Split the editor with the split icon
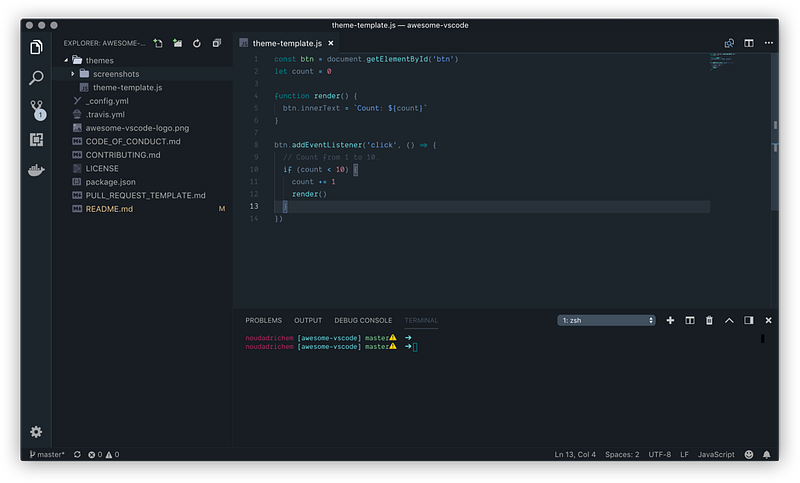The height and width of the screenshot is (483, 800). pos(748,43)
